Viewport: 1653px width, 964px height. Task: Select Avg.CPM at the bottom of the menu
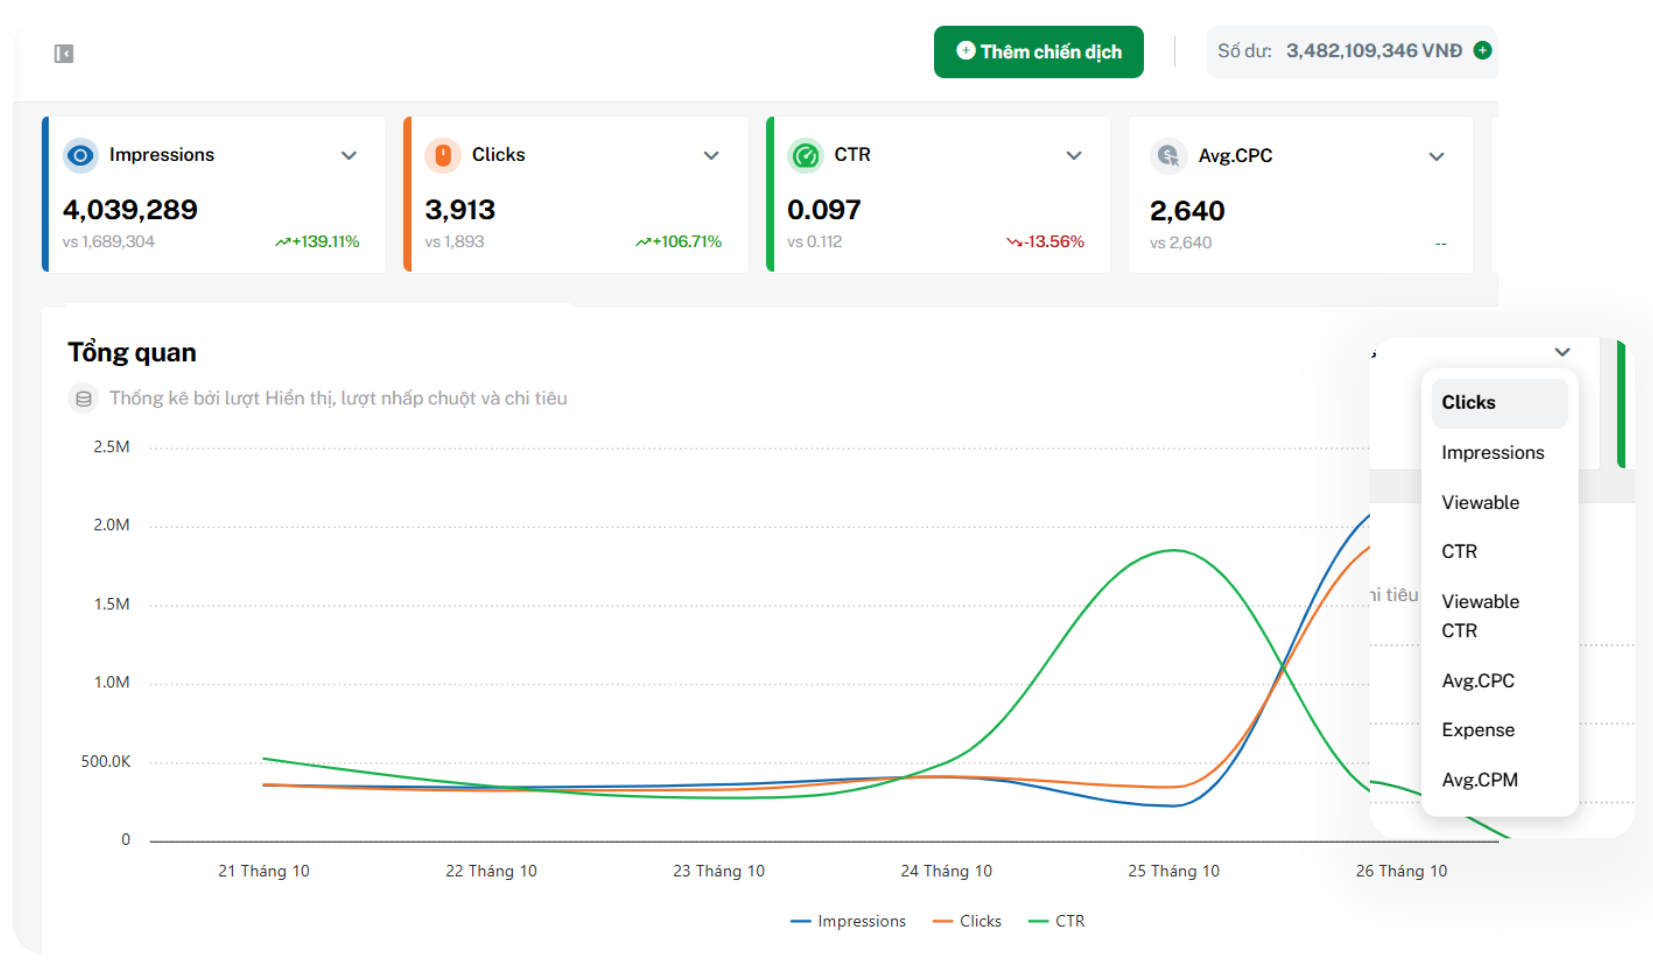coord(1480,779)
